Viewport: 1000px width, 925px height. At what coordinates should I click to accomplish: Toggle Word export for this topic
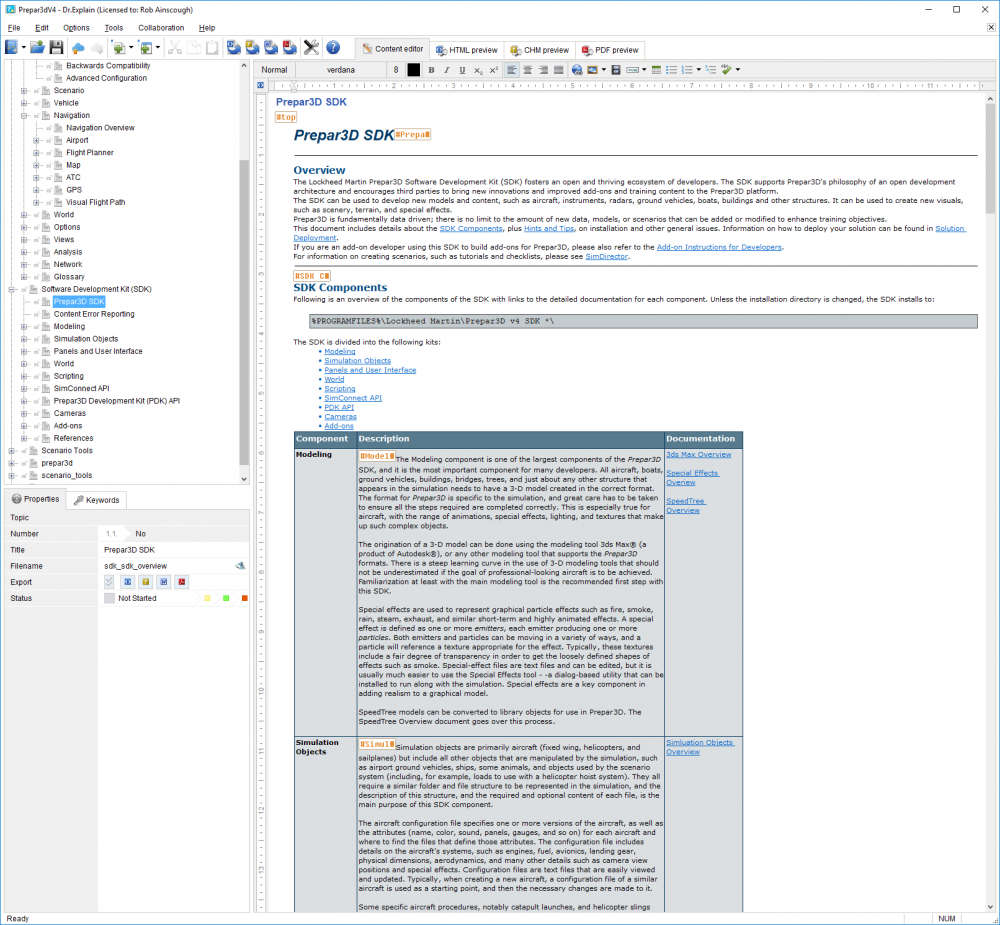coord(164,582)
